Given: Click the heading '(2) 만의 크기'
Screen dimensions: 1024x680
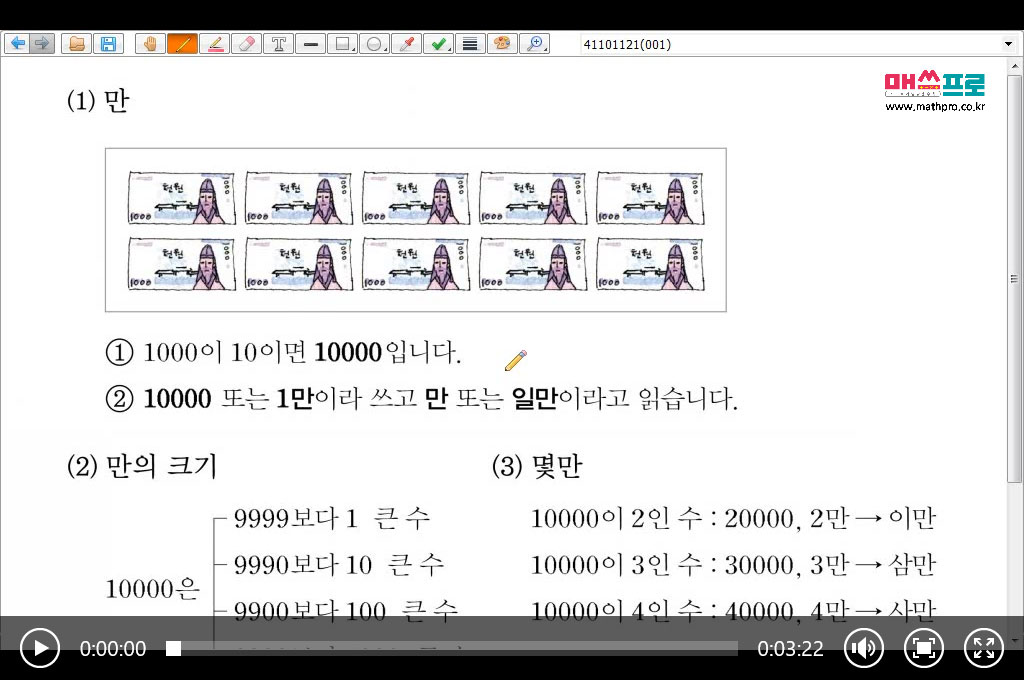Looking at the screenshot, I should [x=142, y=466].
